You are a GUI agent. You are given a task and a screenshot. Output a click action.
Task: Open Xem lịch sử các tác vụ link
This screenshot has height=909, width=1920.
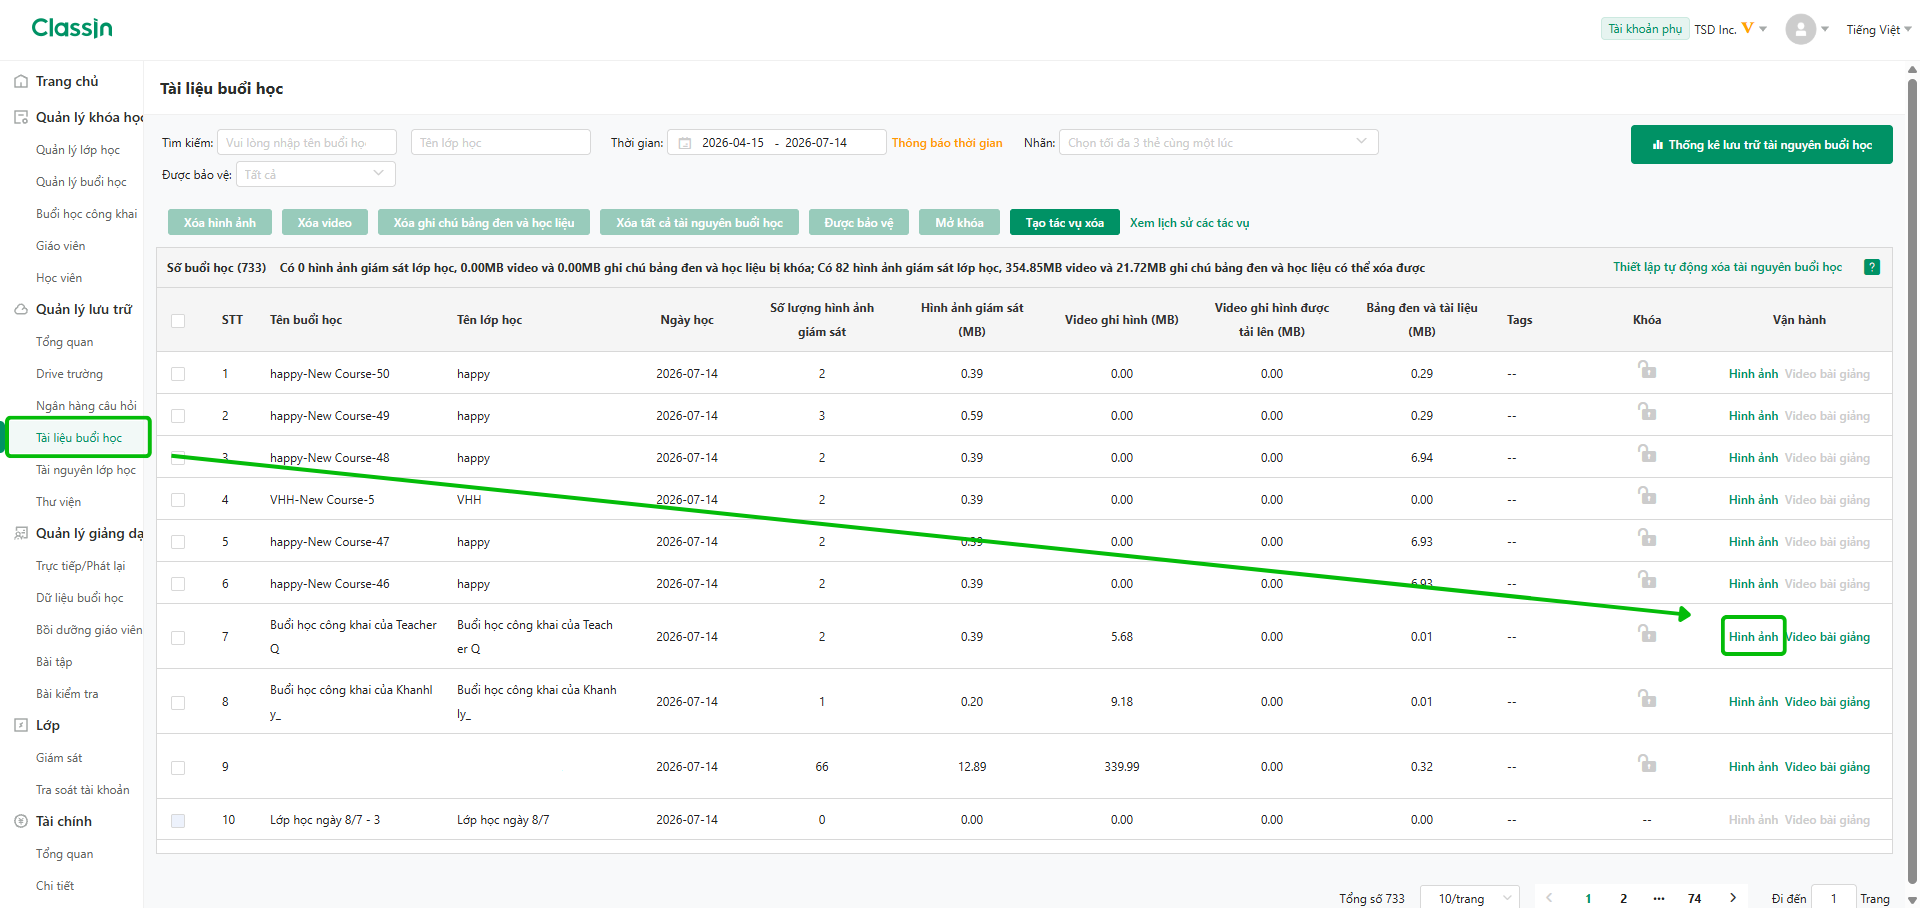coord(1189,223)
